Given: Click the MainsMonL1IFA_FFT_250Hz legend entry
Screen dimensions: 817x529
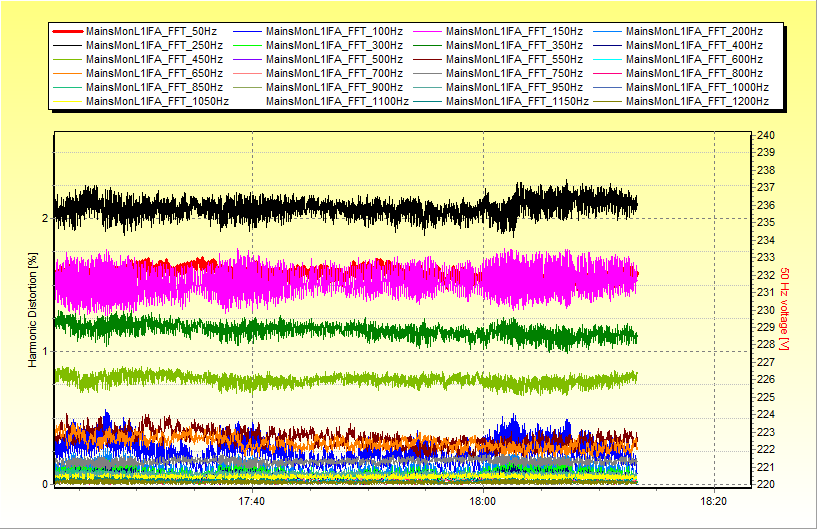Looking at the screenshot, I should (x=146, y=46).
